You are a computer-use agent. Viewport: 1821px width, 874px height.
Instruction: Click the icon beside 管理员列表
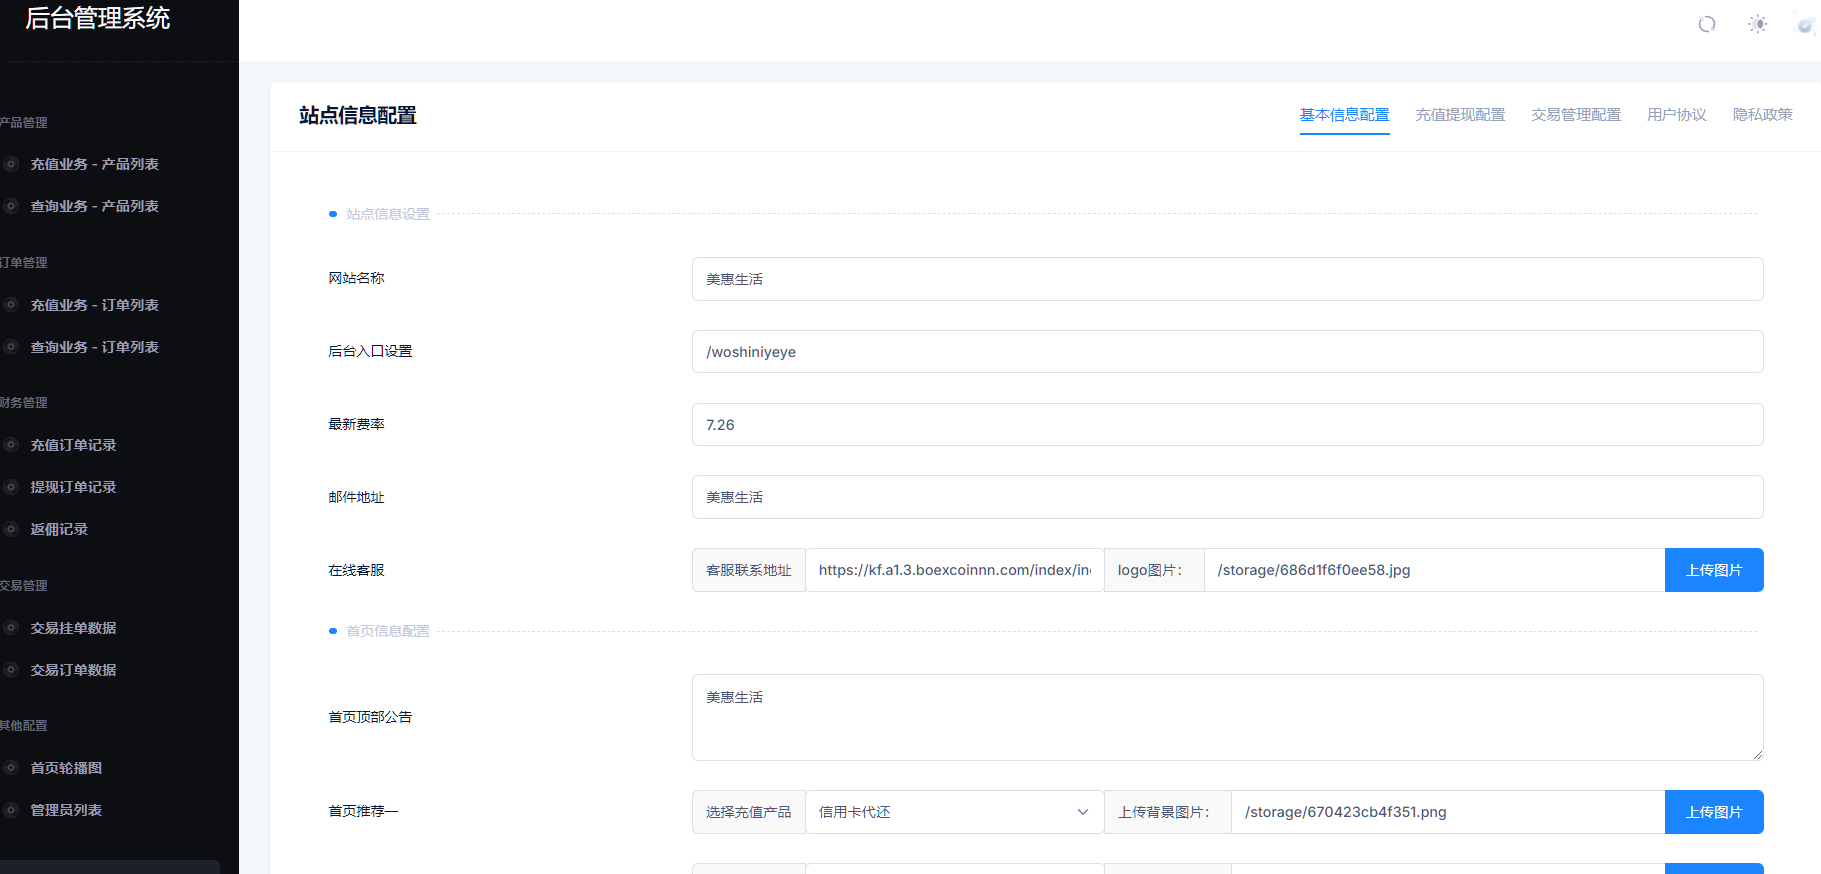pos(12,810)
